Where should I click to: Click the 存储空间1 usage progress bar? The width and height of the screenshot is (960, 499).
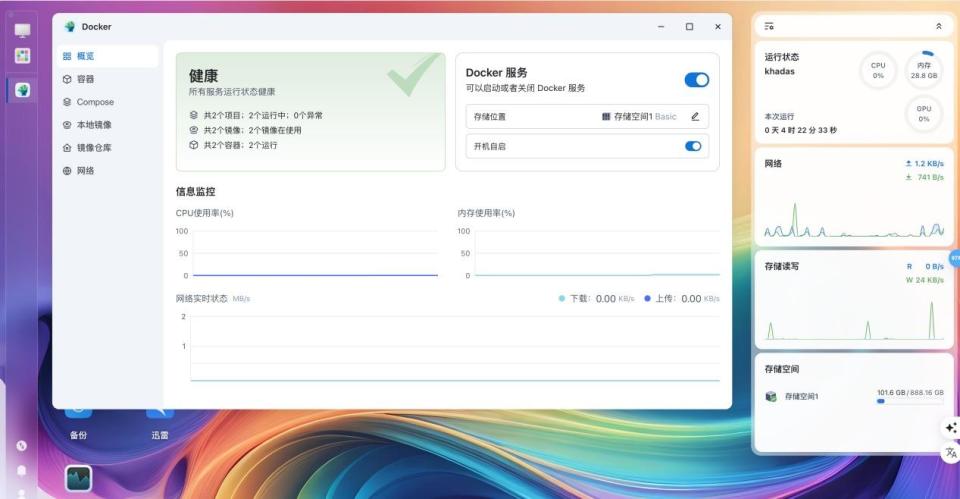click(x=910, y=401)
